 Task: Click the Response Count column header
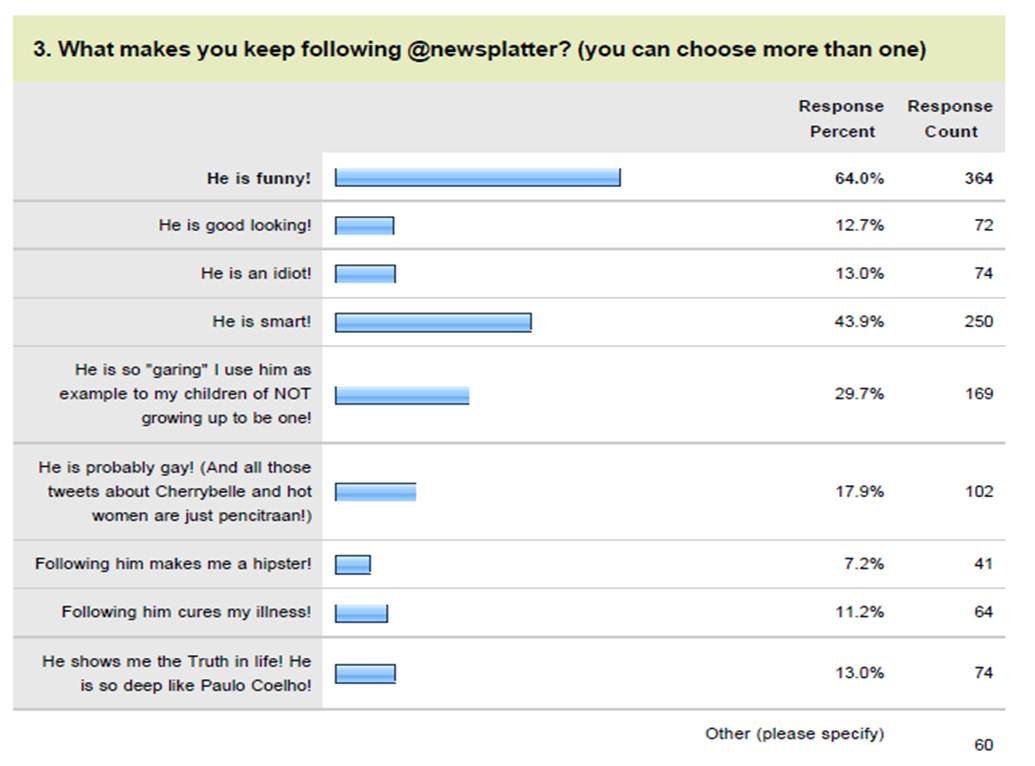pos(949,119)
